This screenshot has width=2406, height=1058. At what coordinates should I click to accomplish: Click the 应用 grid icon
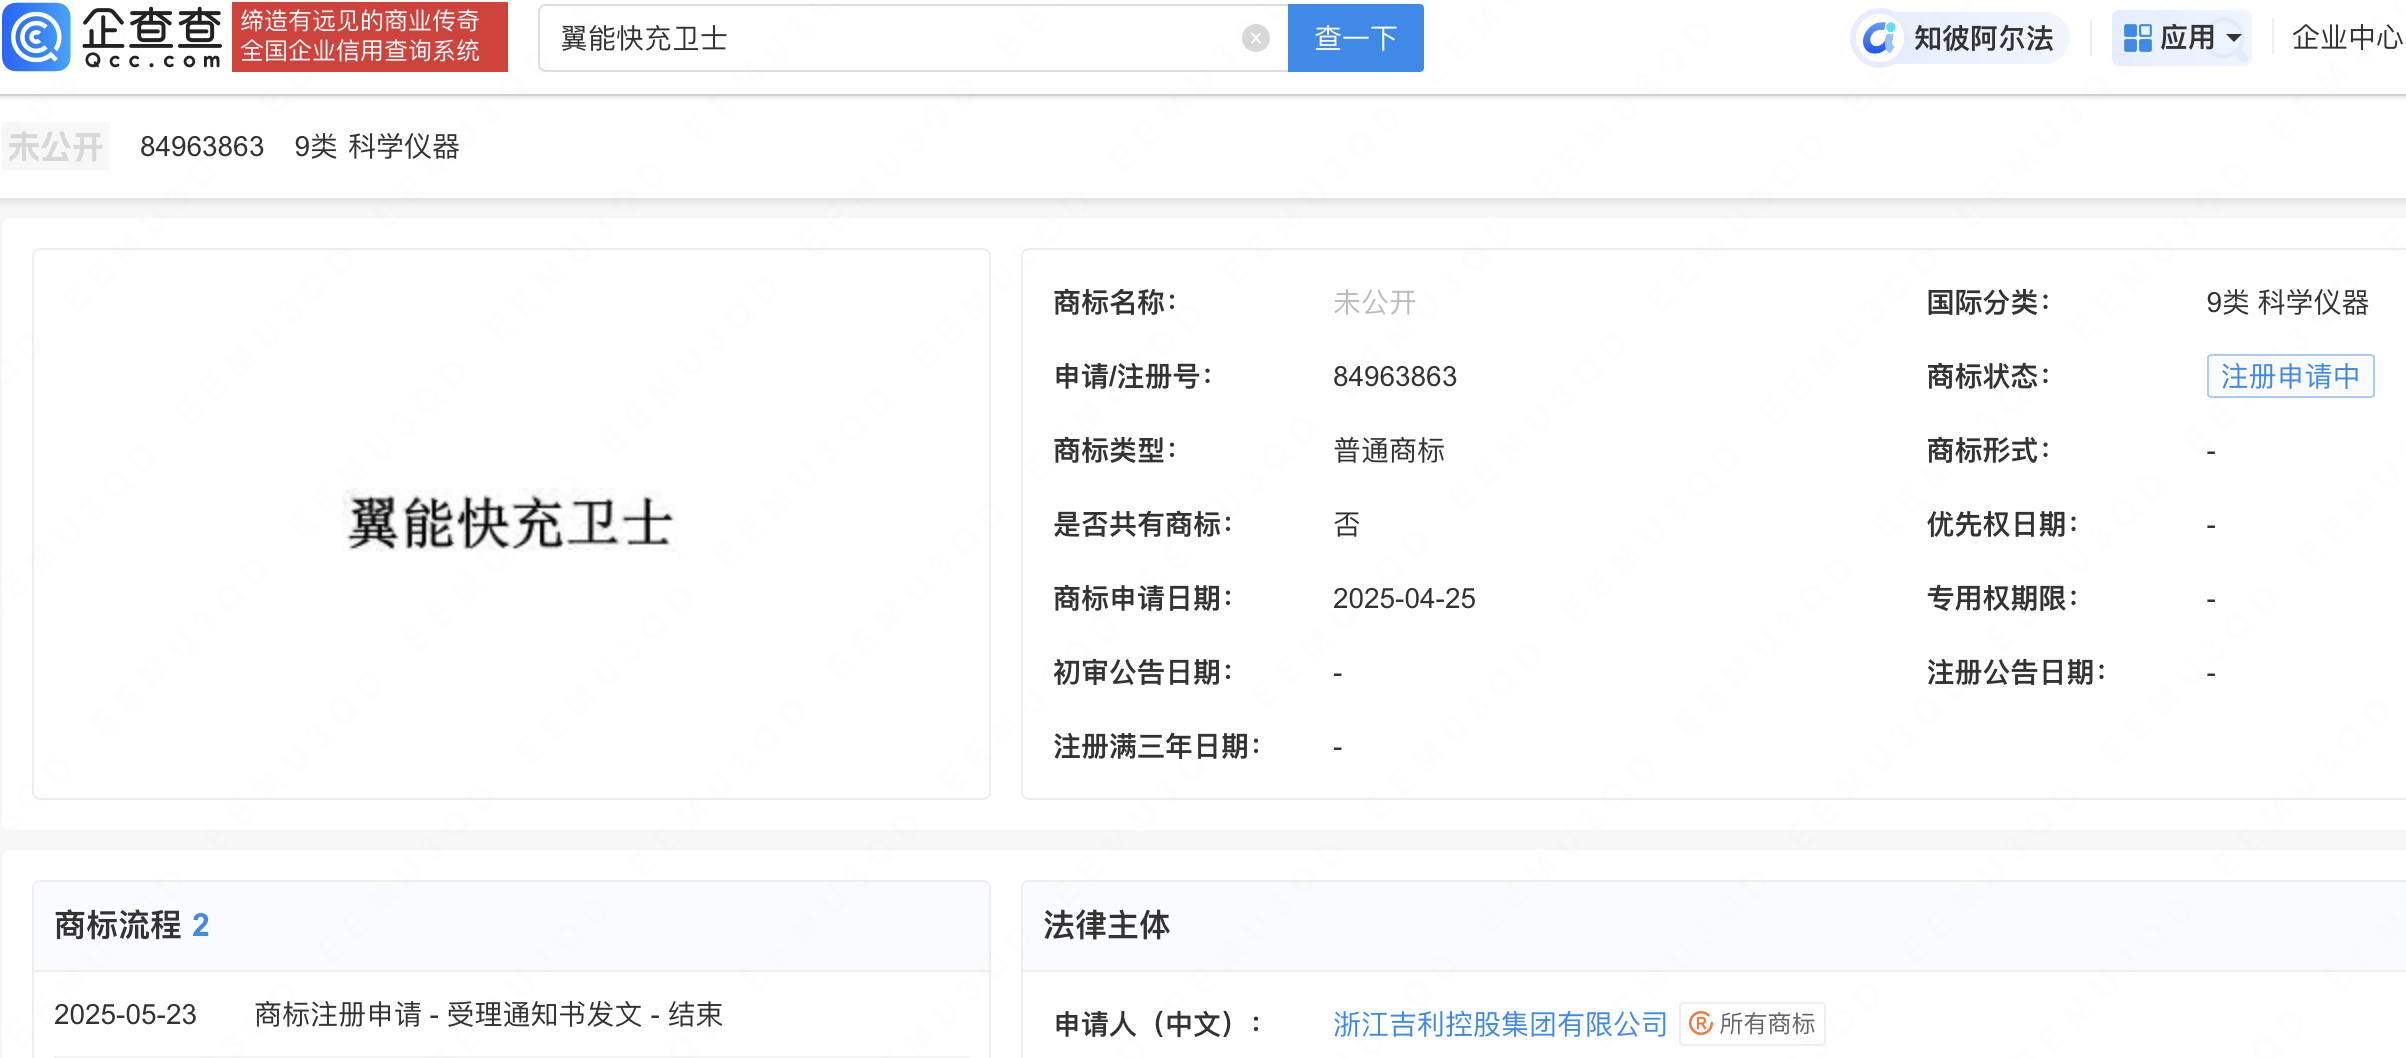pos(2137,38)
